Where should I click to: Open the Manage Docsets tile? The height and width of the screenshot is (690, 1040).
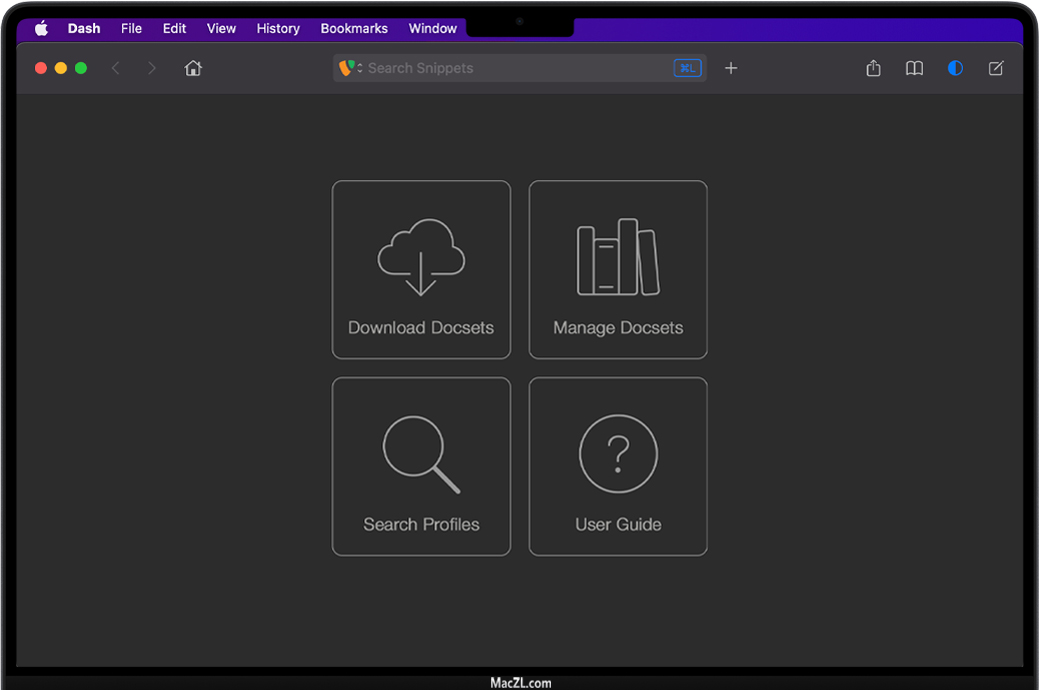[618, 270]
